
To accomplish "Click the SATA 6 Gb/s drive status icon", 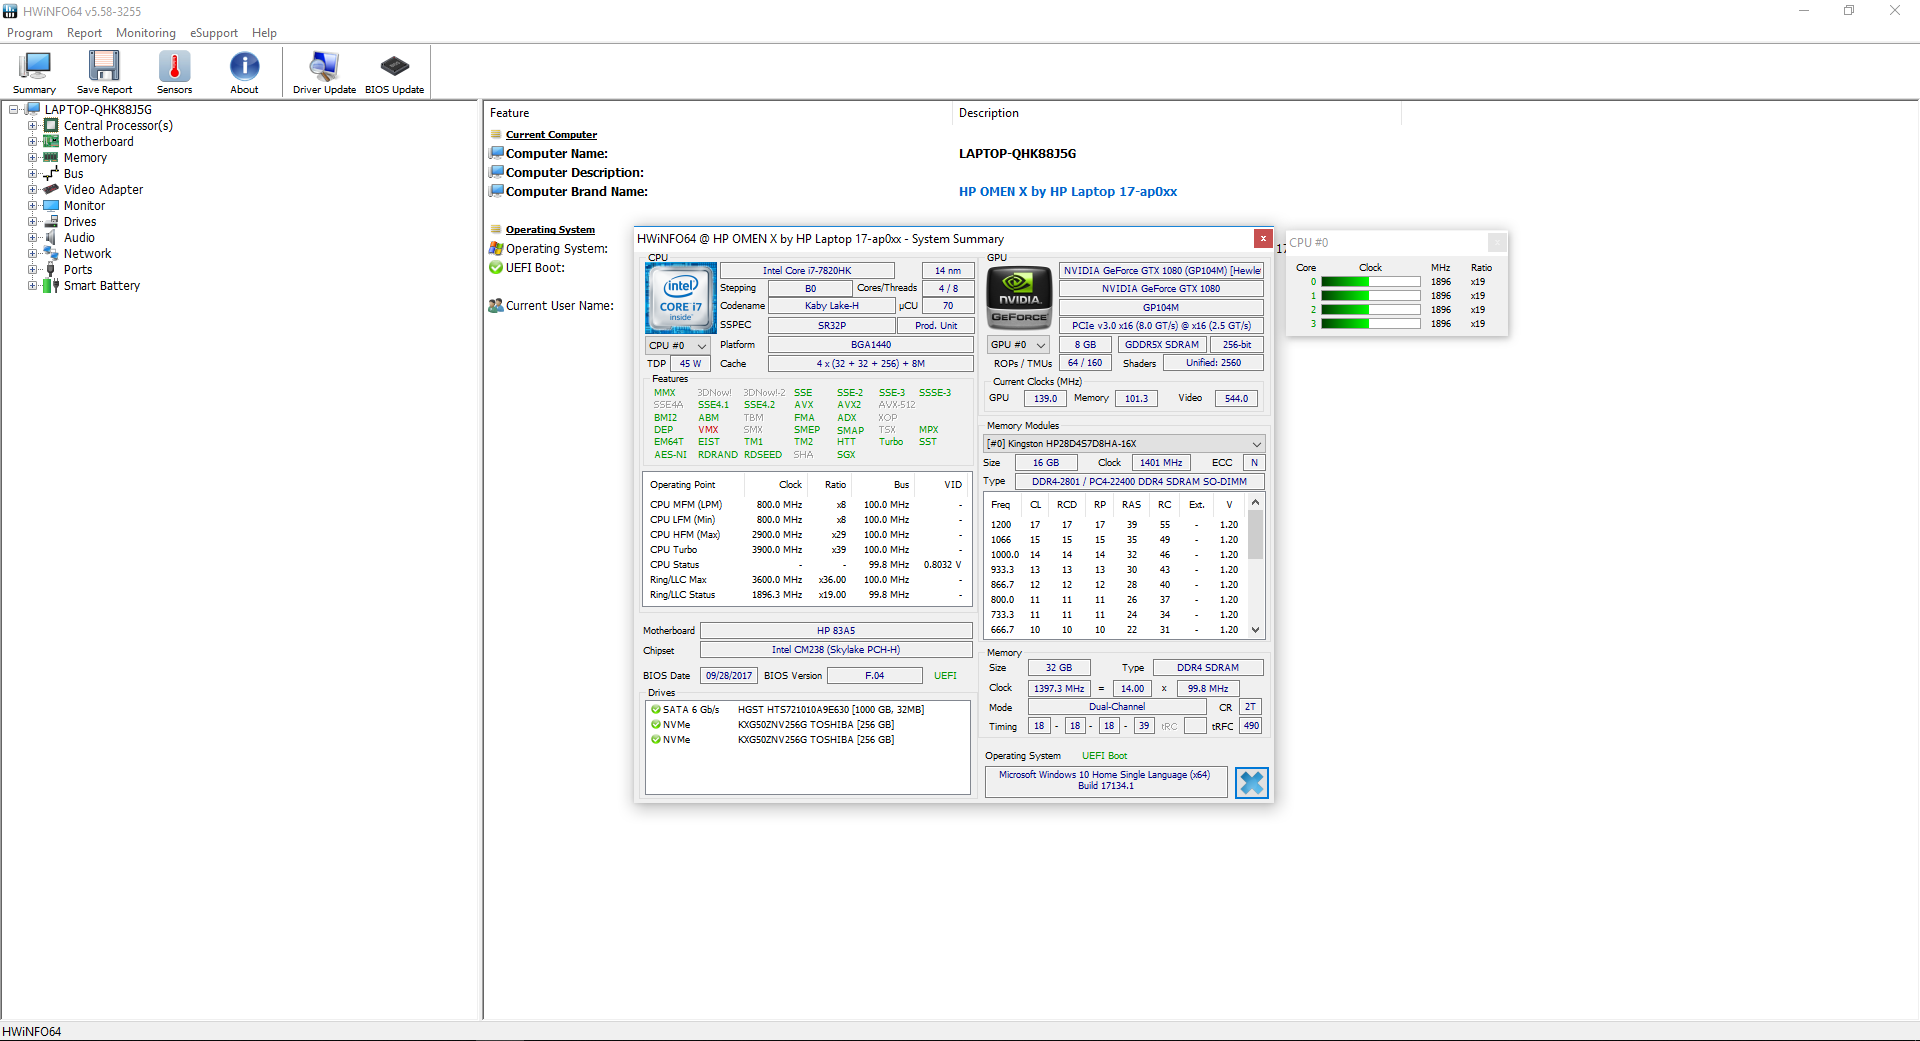I will click(656, 710).
